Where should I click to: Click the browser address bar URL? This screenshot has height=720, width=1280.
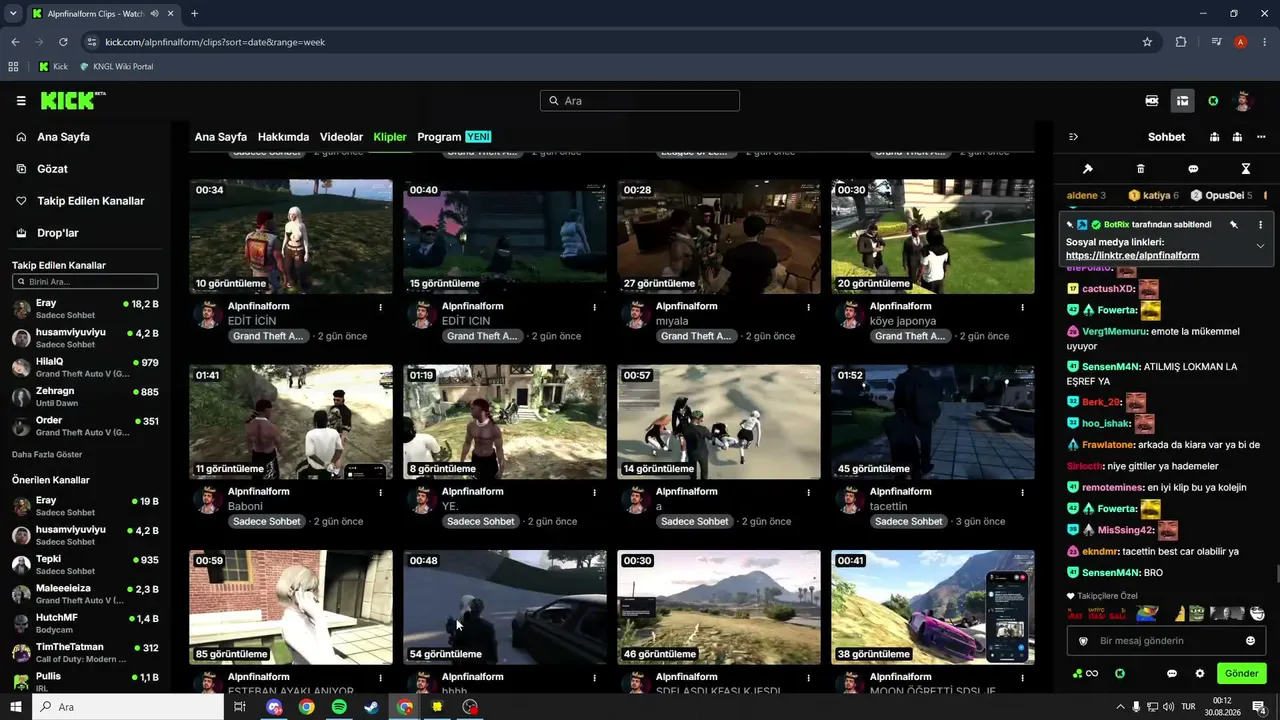click(215, 42)
